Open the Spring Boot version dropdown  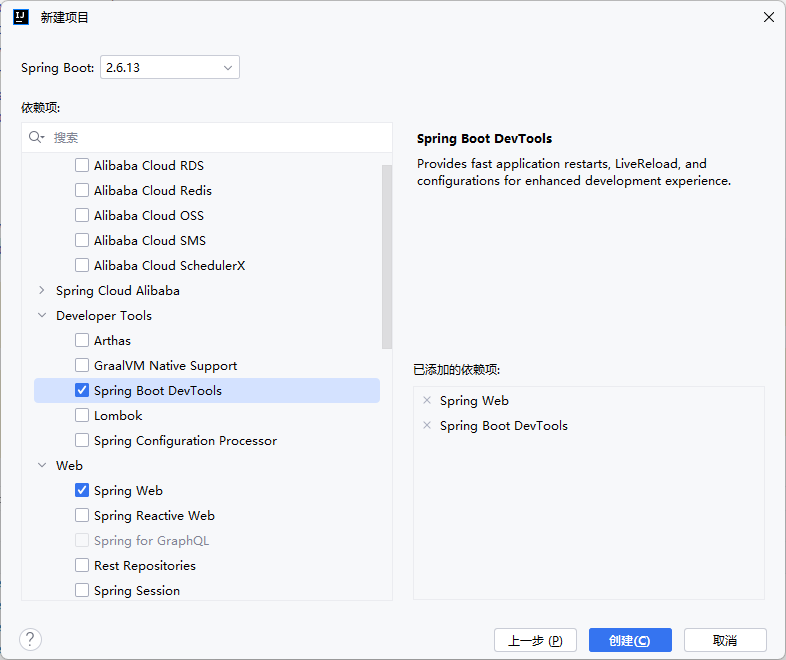(x=170, y=67)
